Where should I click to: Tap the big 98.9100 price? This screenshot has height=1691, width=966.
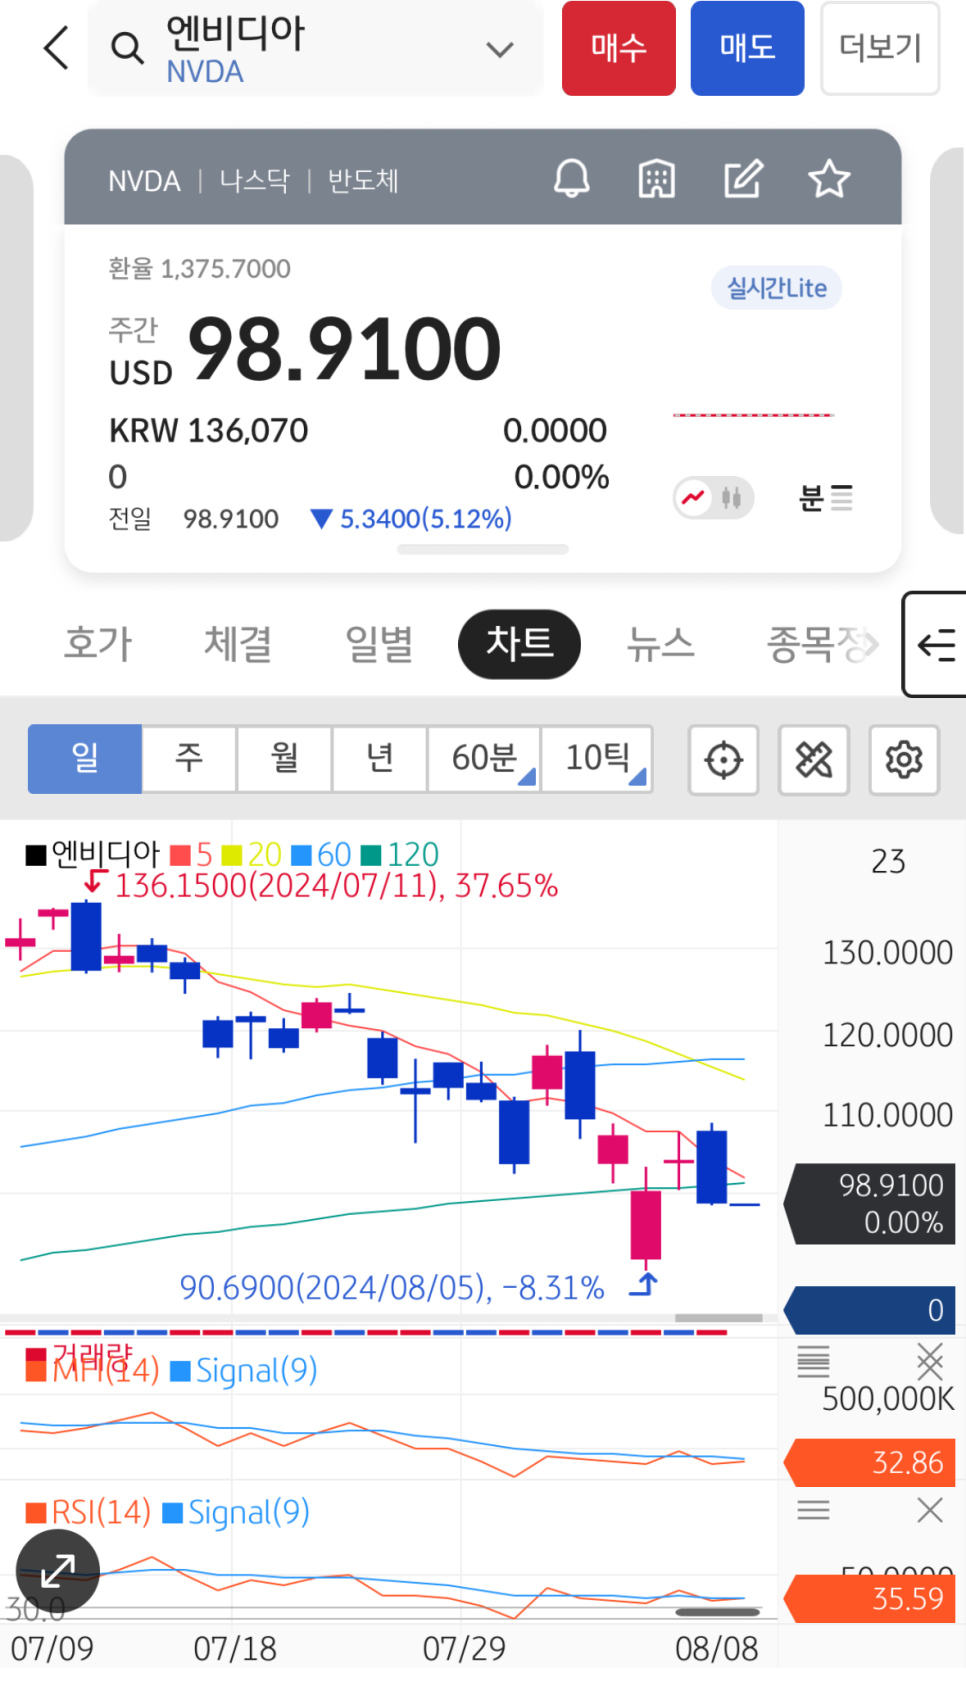click(345, 349)
